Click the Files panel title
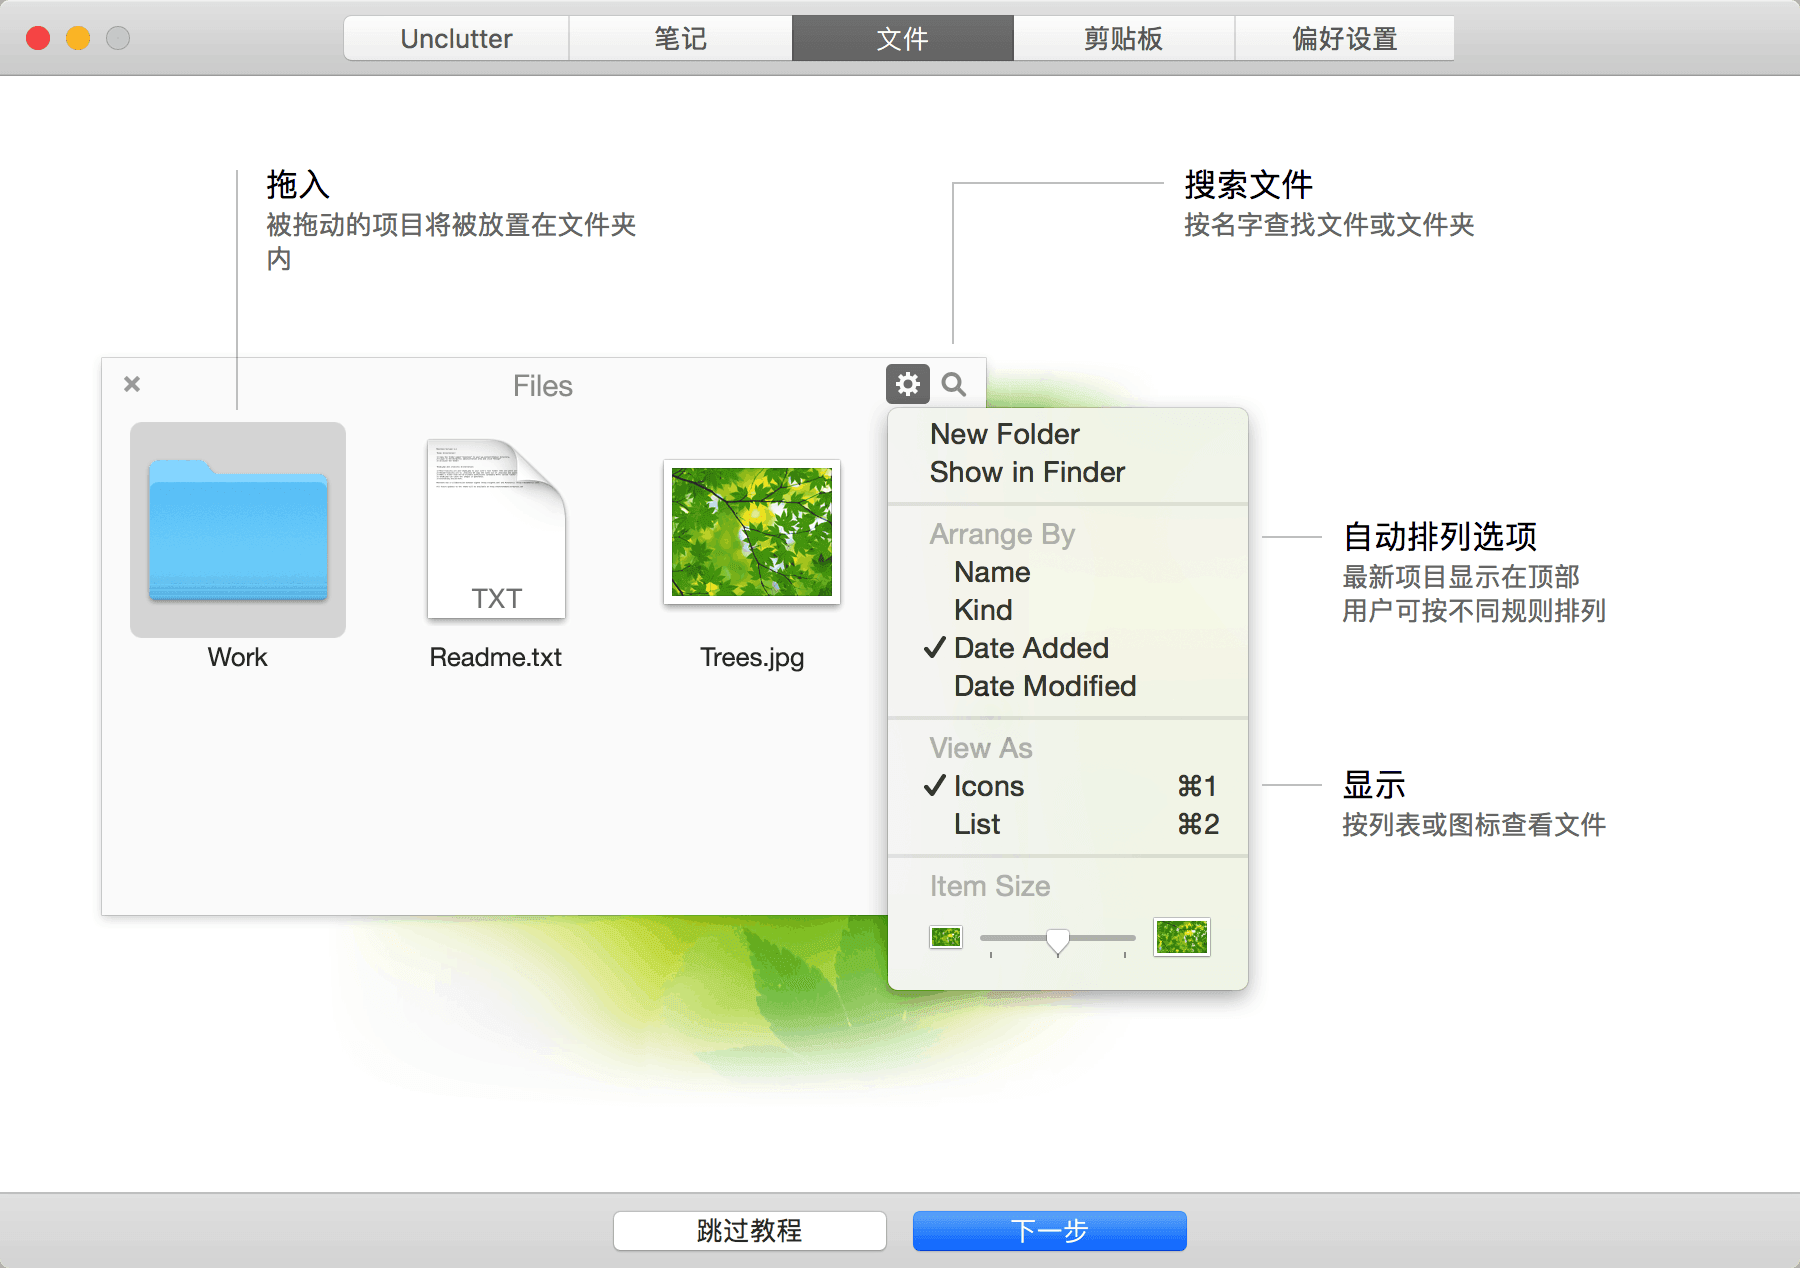Image resolution: width=1800 pixels, height=1268 pixels. (x=542, y=386)
